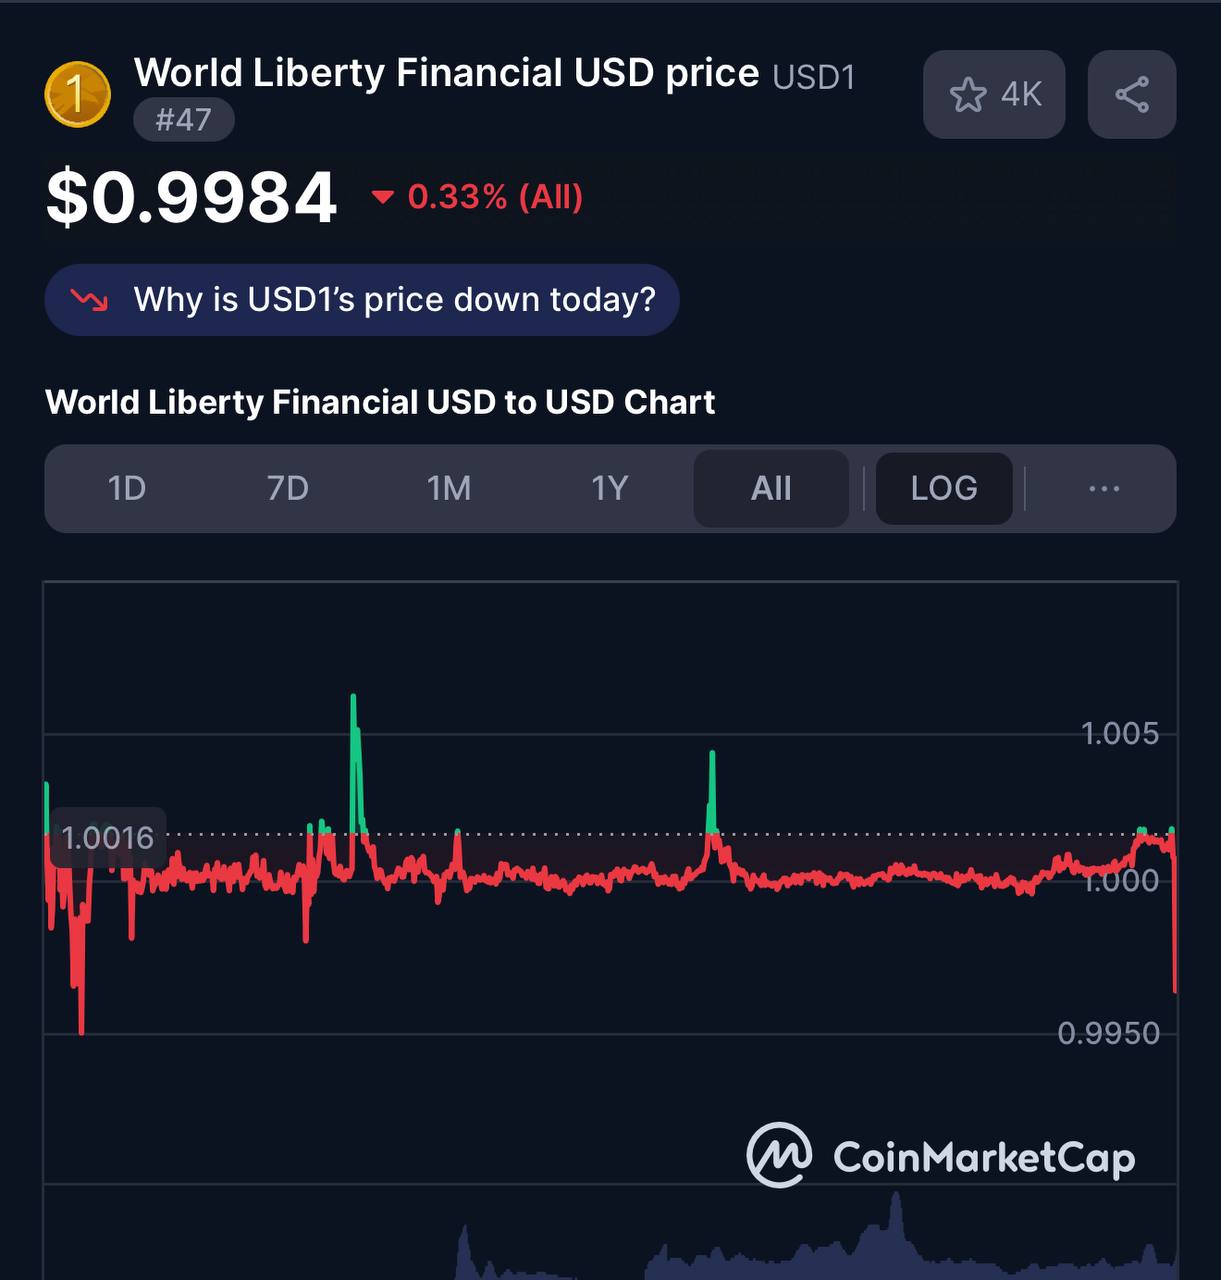This screenshot has height=1280, width=1221.
Task: Select the All time range
Action: (x=771, y=488)
